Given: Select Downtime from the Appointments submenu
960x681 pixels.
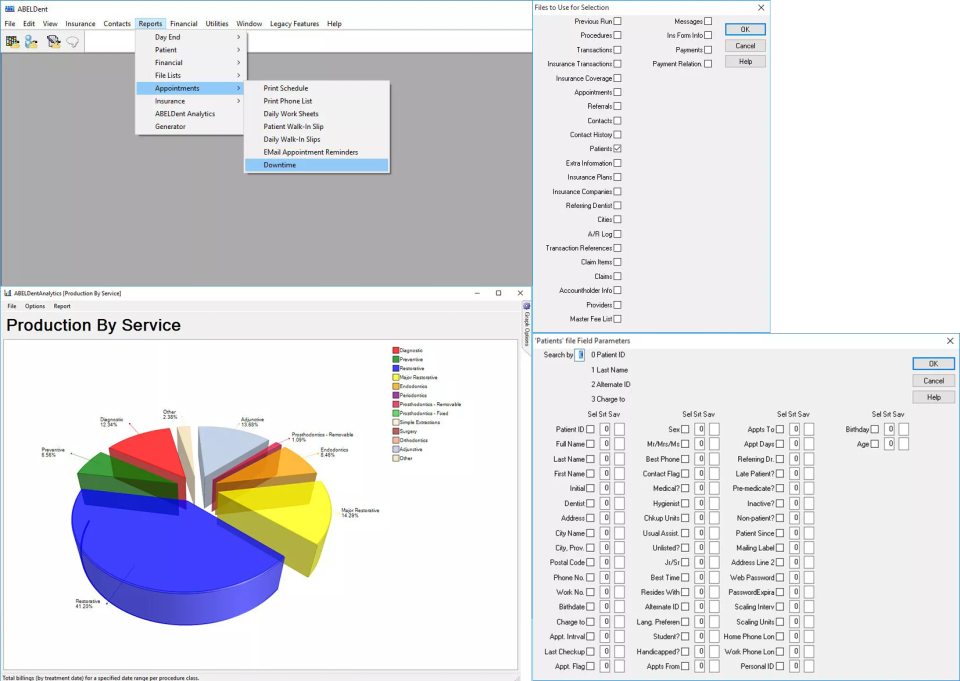Looking at the screenshot, I should pyautogui.click(x=280, y=165).
